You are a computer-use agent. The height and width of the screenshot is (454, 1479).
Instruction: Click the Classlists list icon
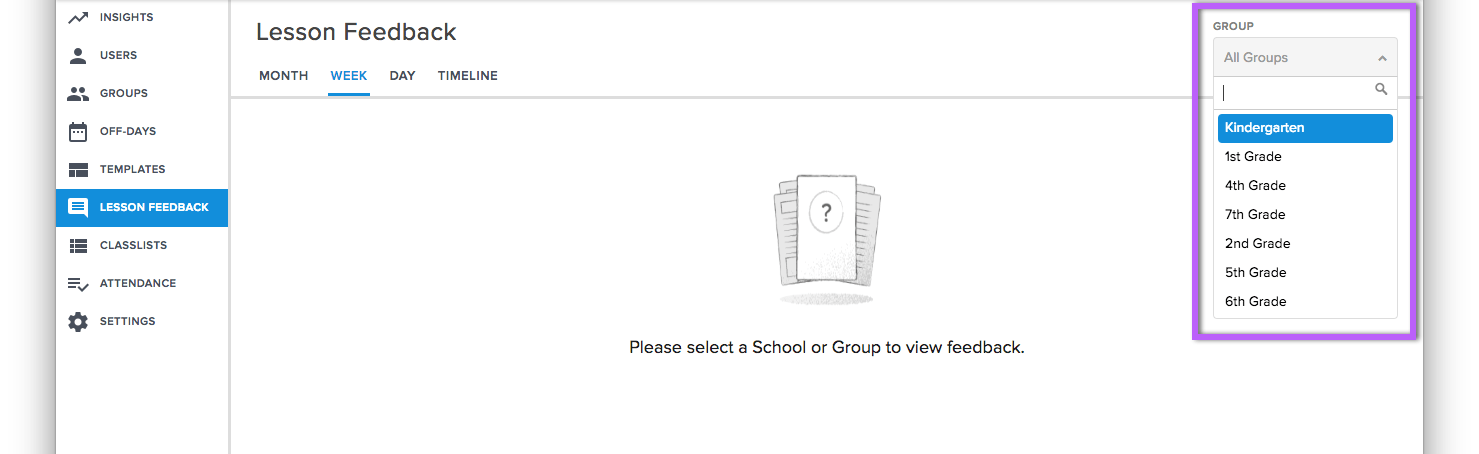pyautogui.click(x=78, y=245)
